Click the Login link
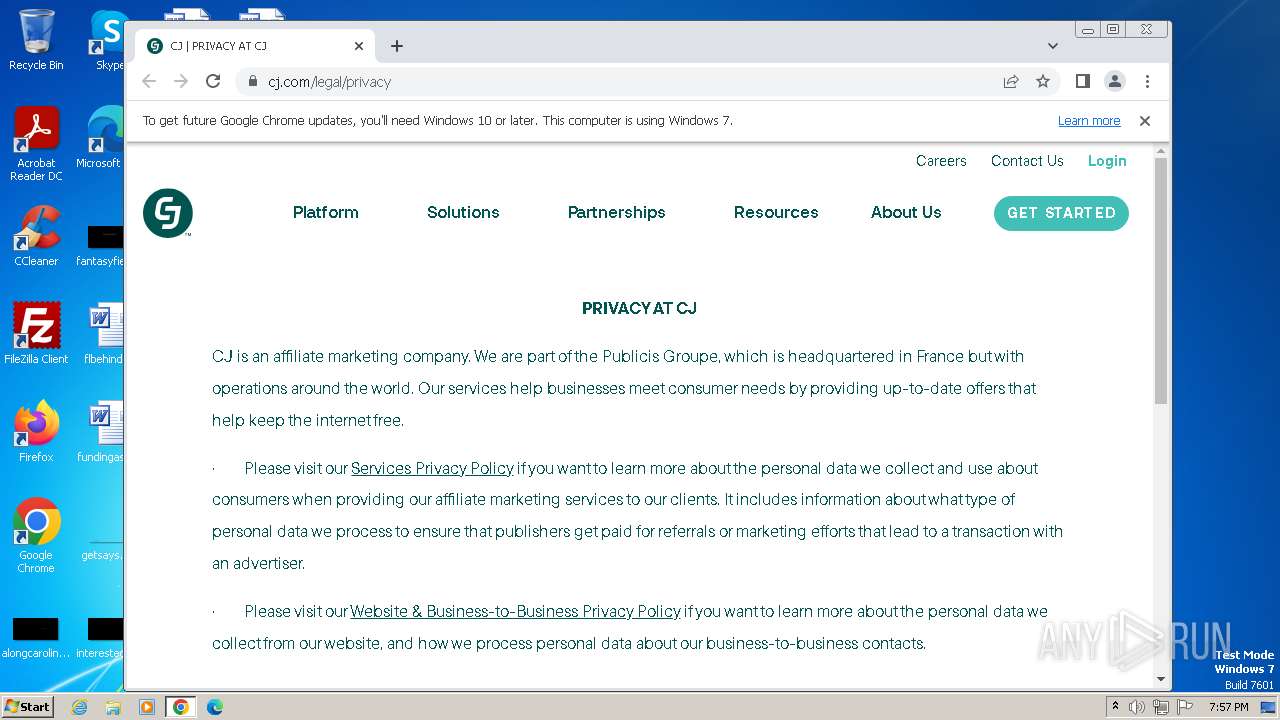 [x=1107, y=161]
